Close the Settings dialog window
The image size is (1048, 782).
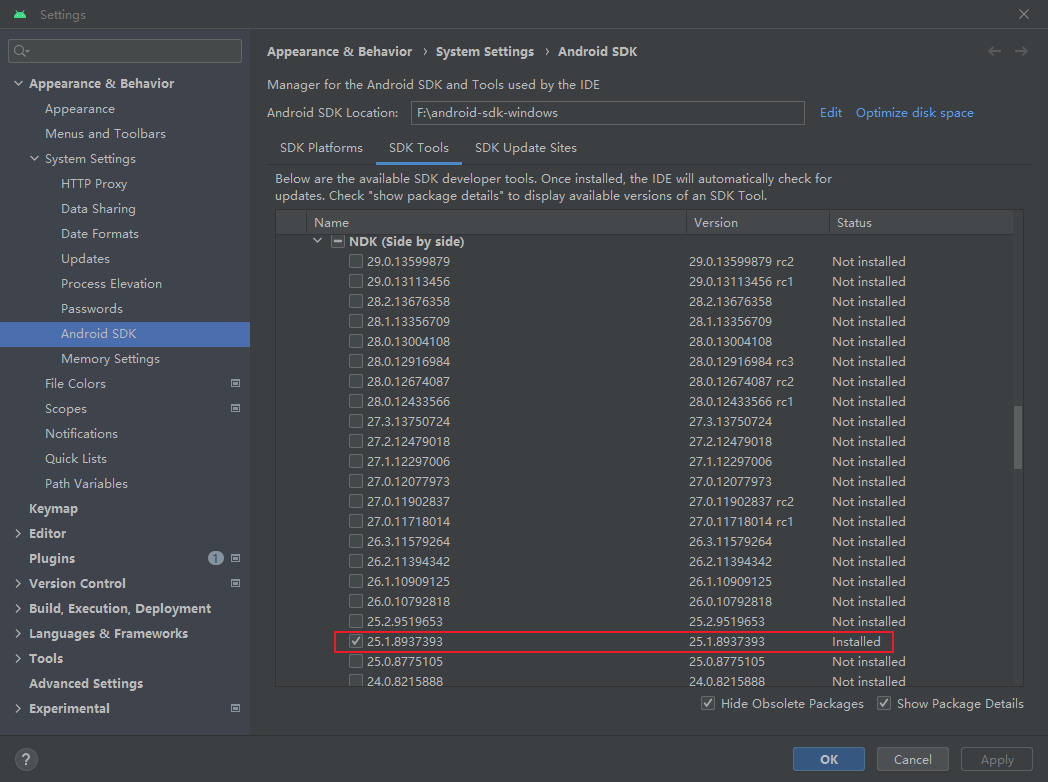click(x=1024, y=14)
